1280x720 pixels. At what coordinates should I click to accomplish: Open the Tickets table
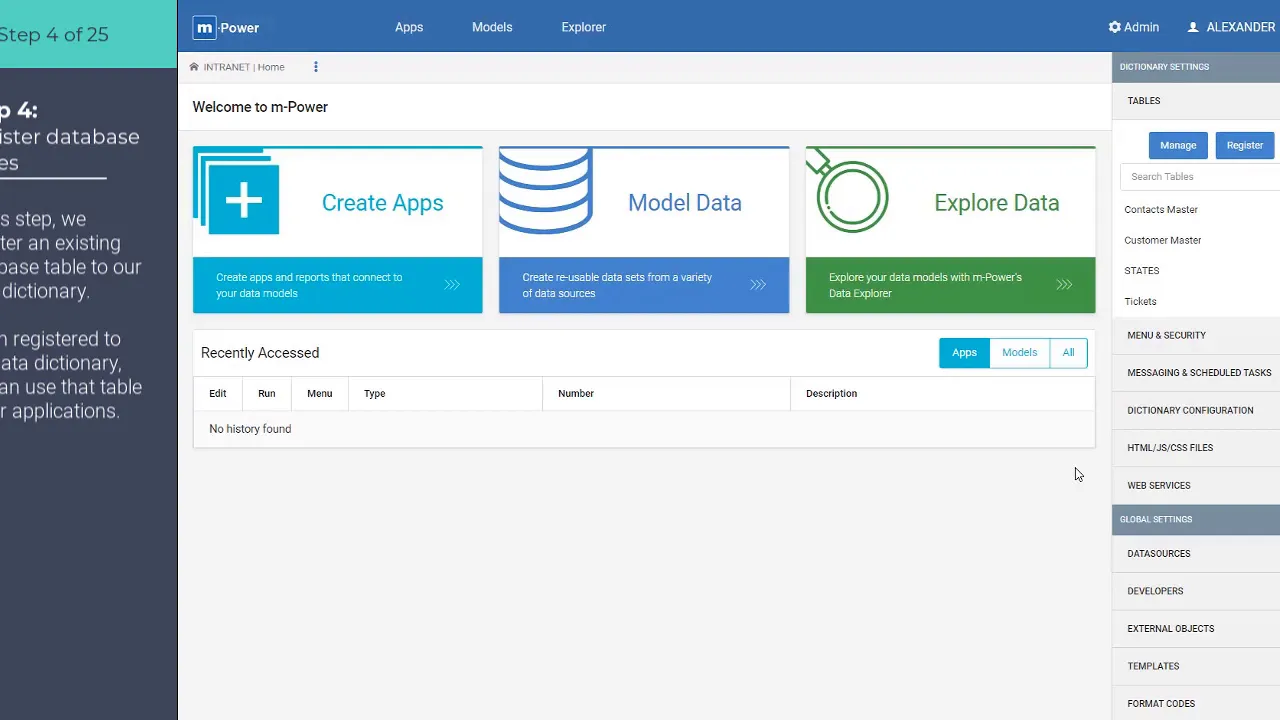(1140, 301)
